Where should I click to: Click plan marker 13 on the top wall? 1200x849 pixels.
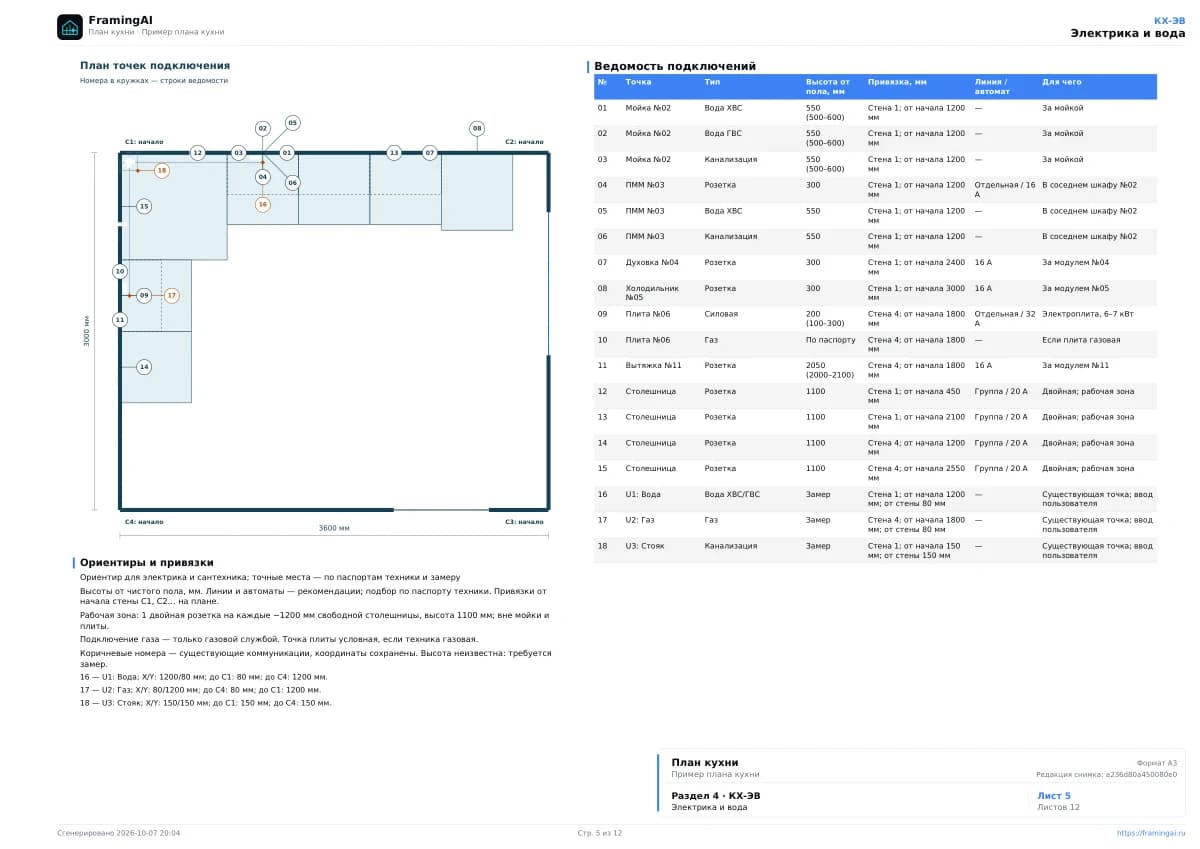(394, 153)
